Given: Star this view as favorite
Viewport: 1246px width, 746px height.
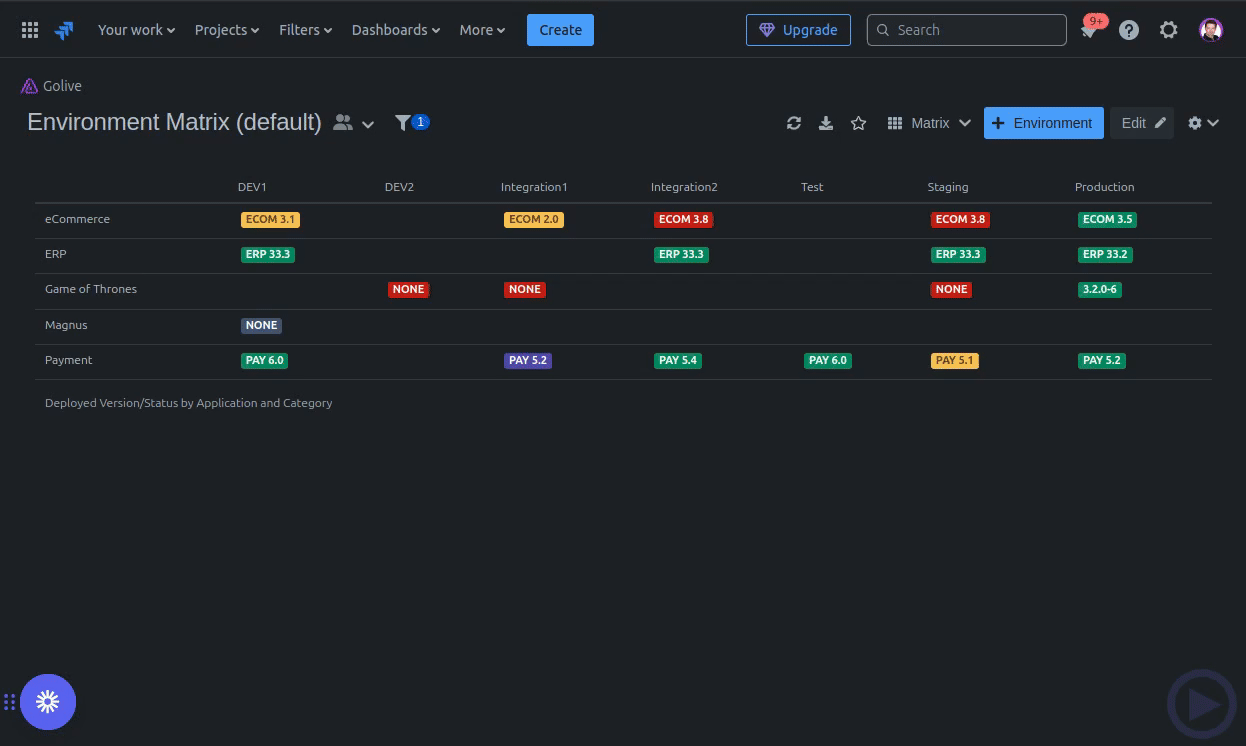Looking at the screenshot, I should point(858,123).
